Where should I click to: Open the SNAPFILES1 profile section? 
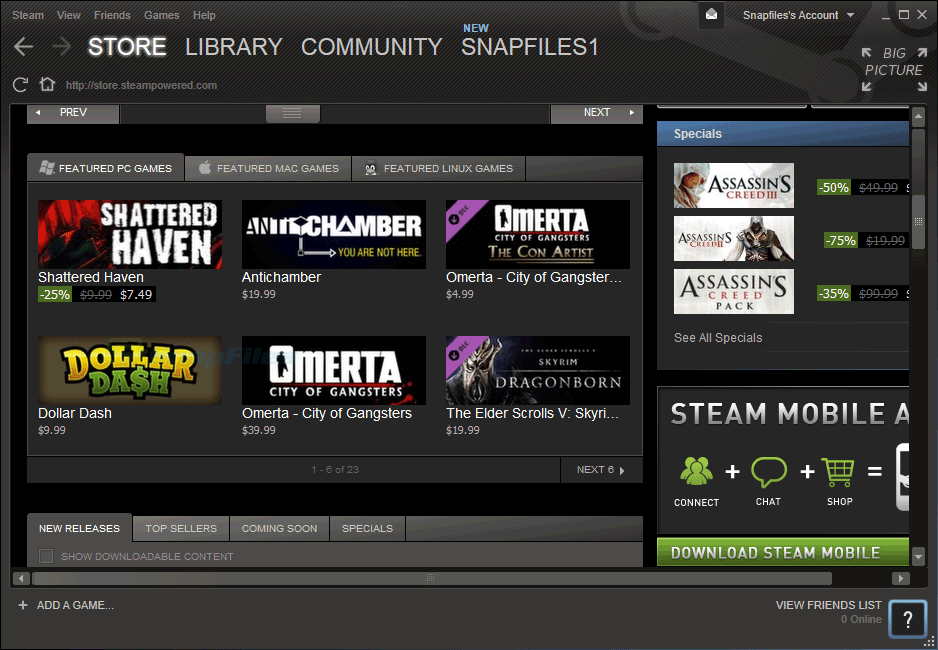529,47
